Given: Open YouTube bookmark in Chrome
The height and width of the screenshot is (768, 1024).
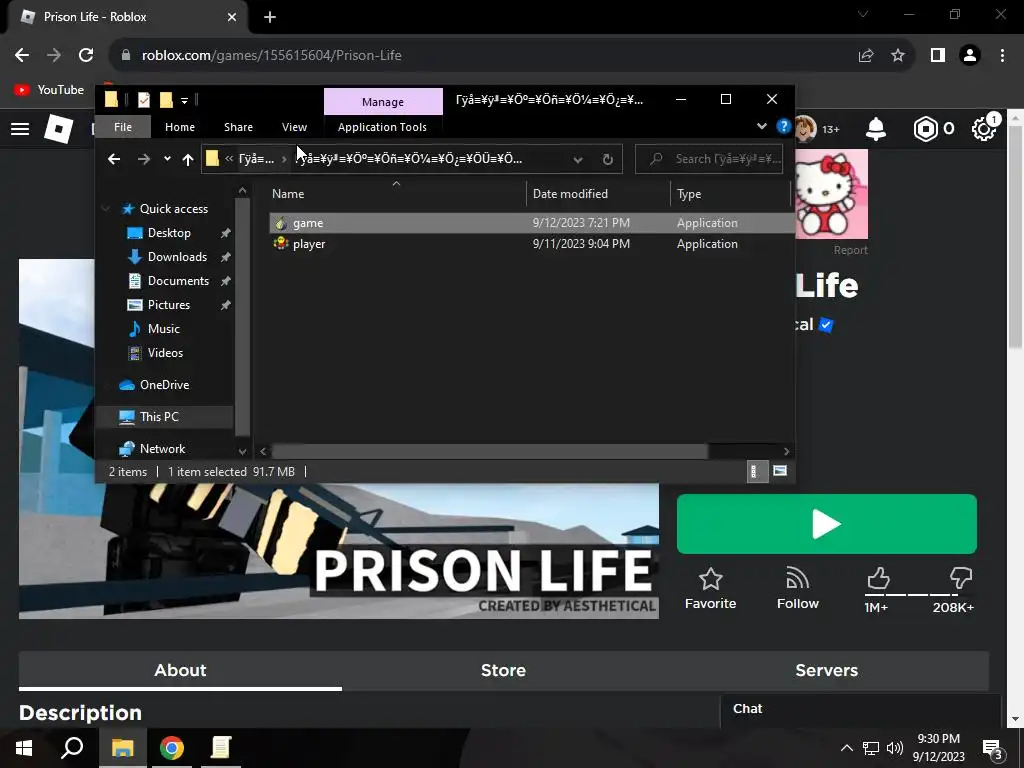Looking at the screenshot, I should [49, 90].
